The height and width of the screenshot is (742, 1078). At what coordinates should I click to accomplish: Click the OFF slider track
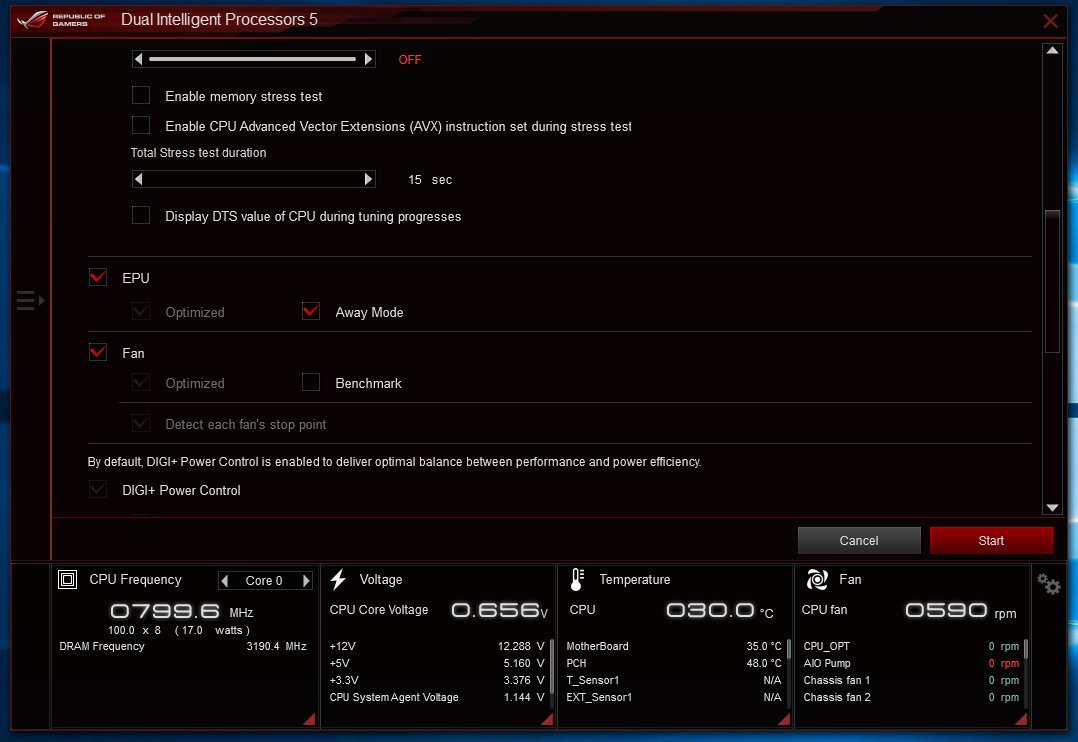click(x=253, y=59)
